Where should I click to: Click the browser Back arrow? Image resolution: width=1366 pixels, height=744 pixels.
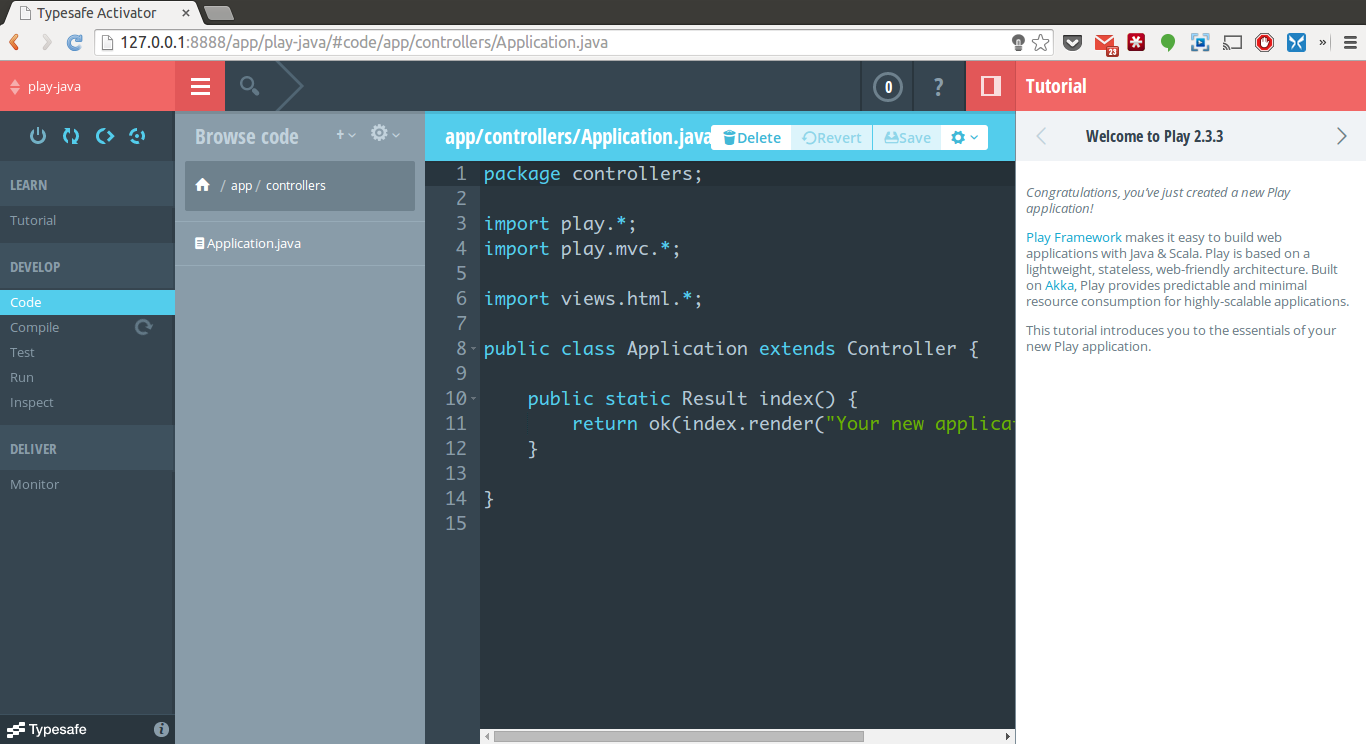tap(15, 42)
